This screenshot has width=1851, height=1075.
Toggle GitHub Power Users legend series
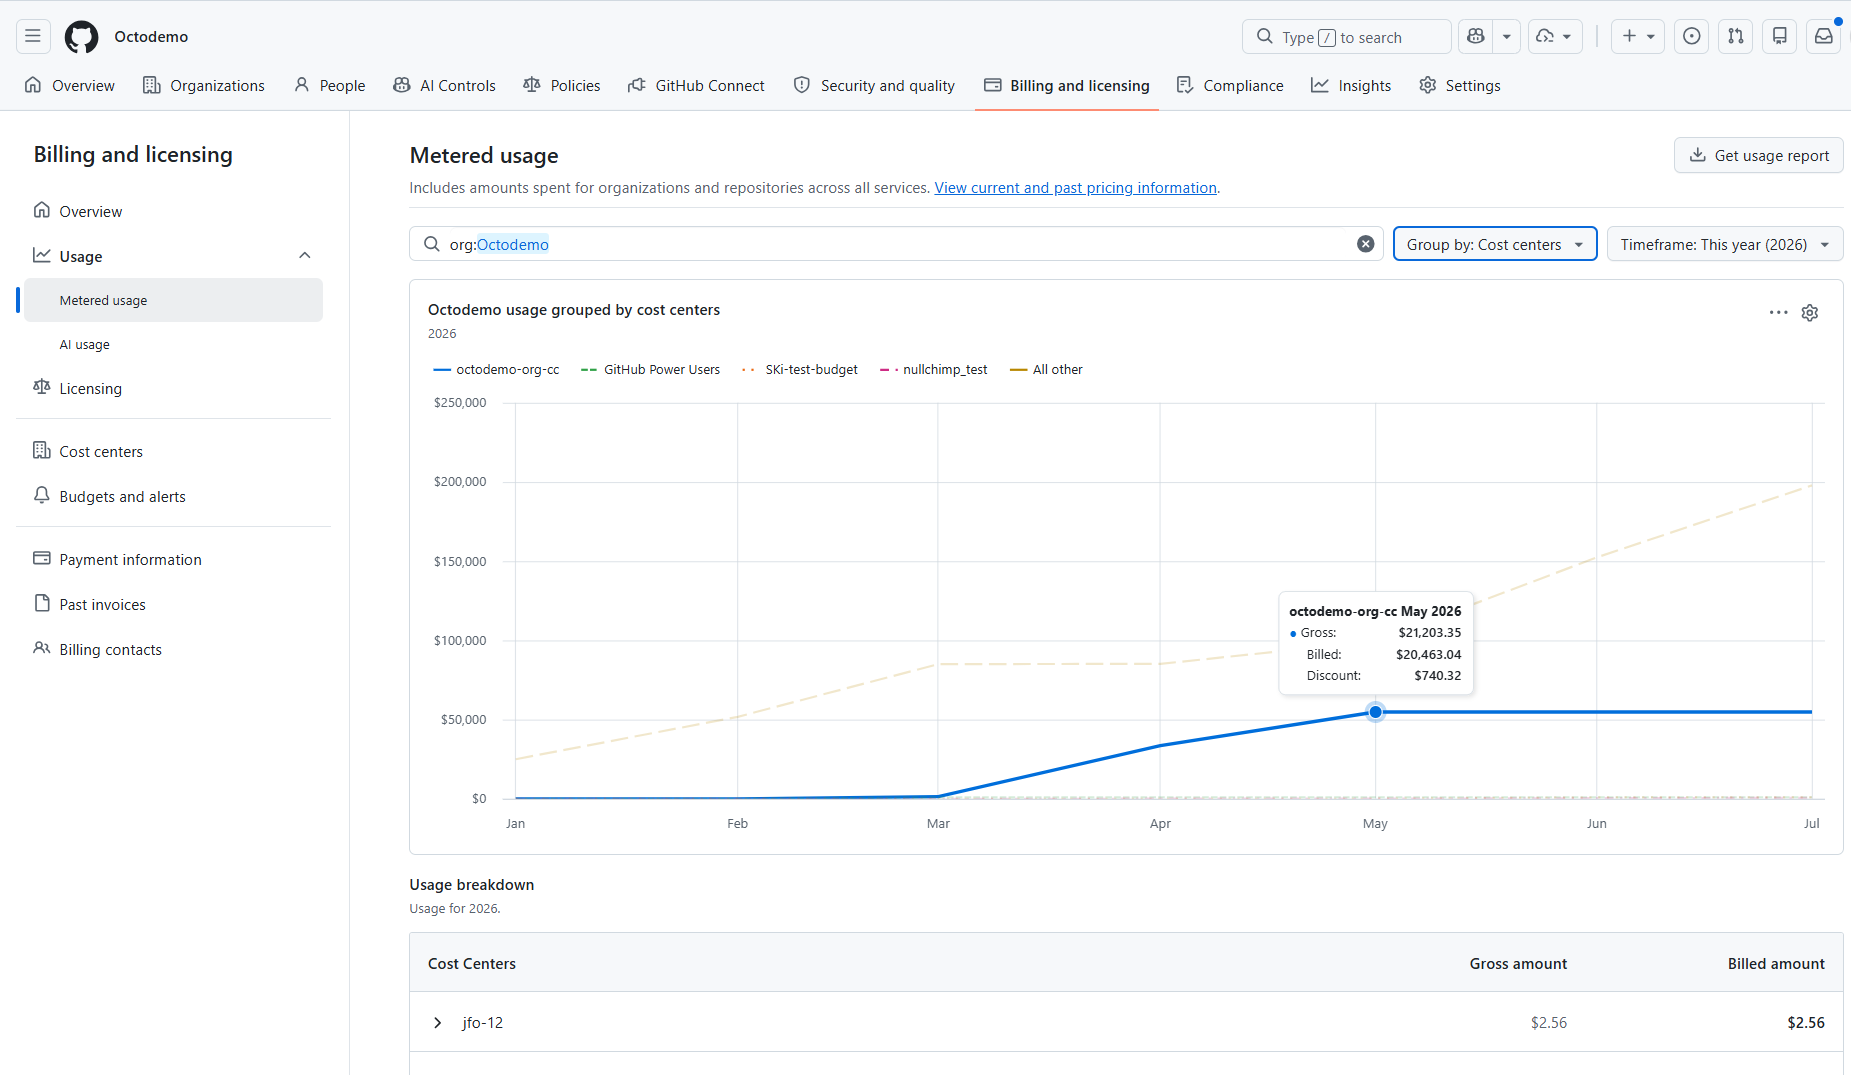click(x=650, y=370)
